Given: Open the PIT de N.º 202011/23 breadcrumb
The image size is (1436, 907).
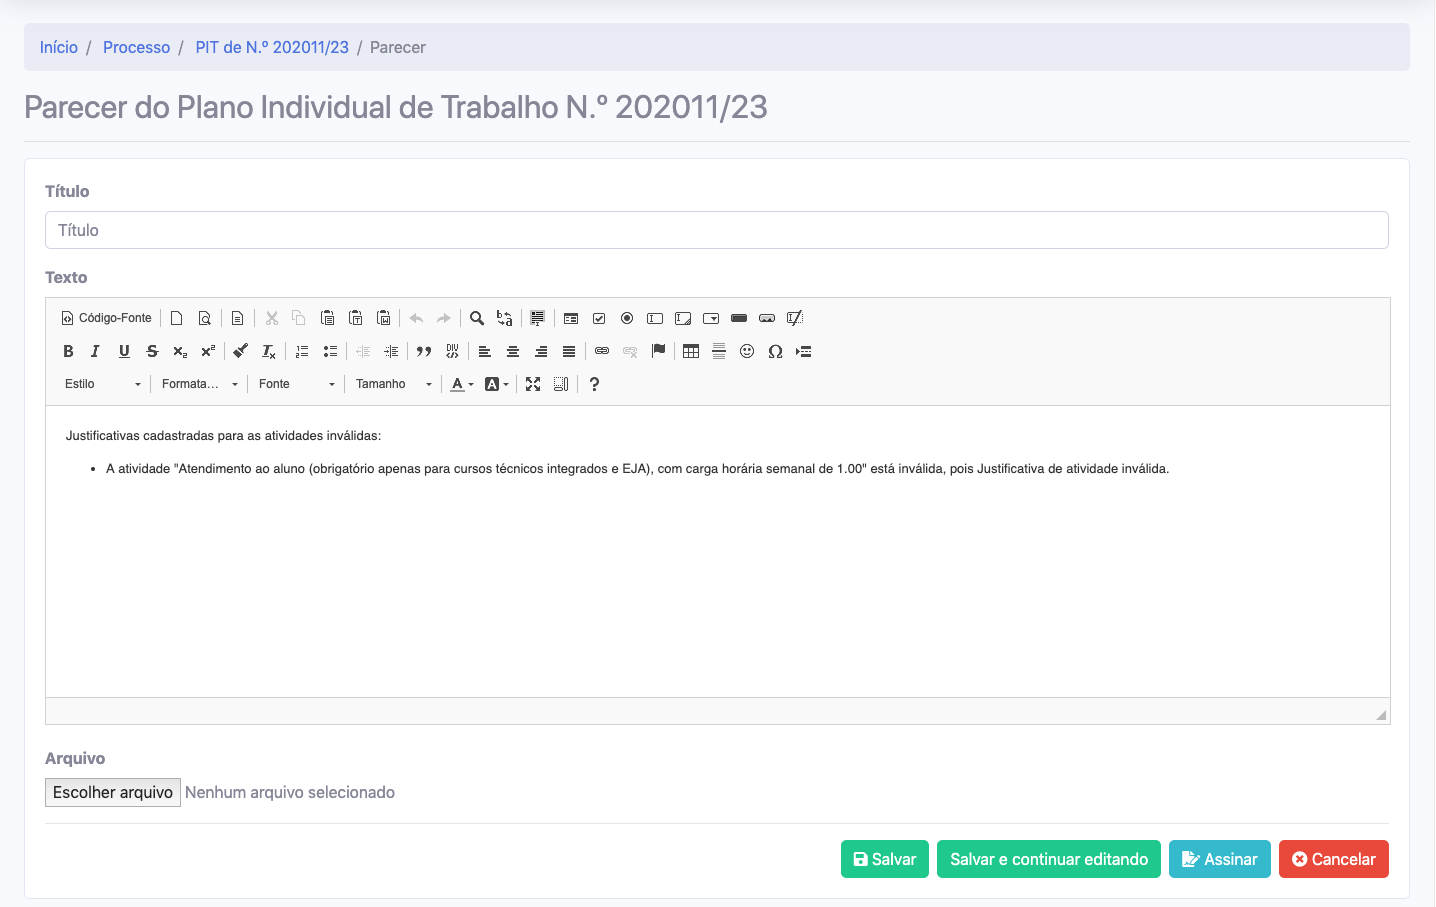Looking at the screenshot, I should point(272,47).
